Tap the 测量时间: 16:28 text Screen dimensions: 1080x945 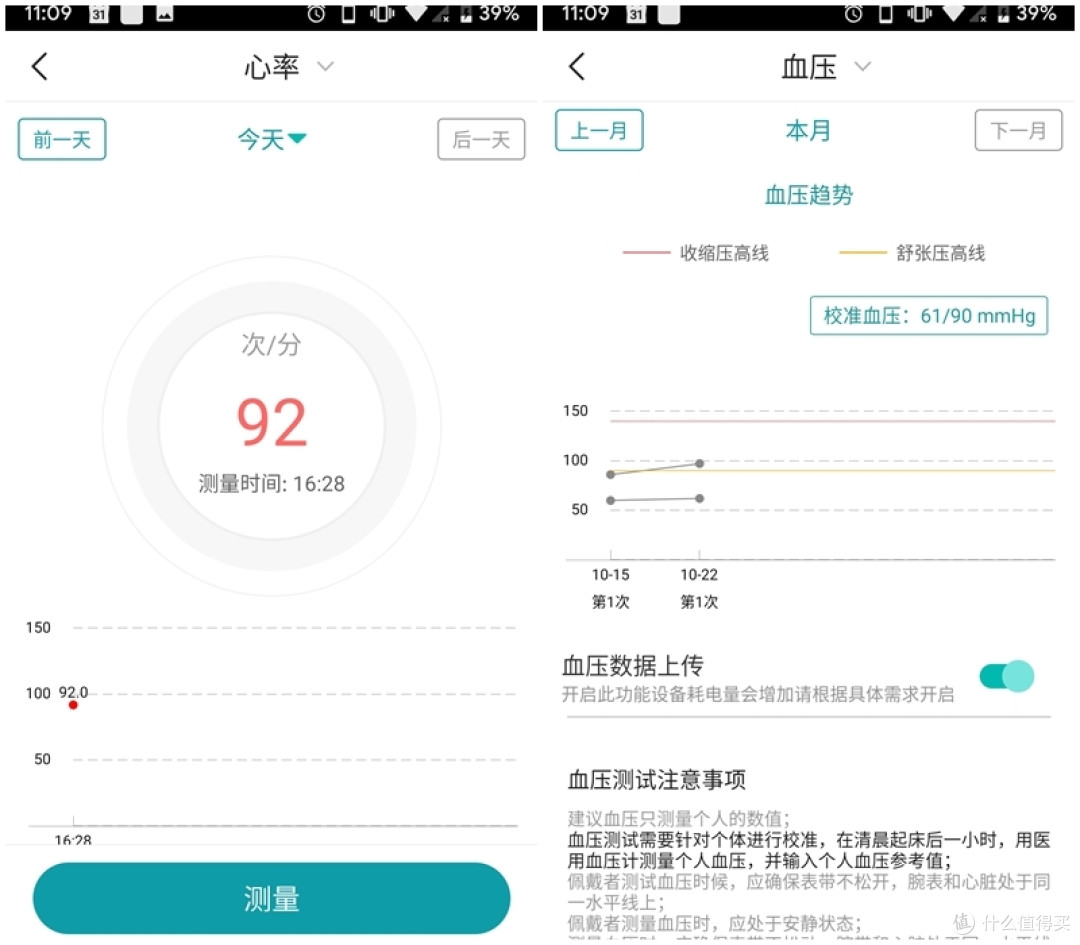tap(271, 484)
